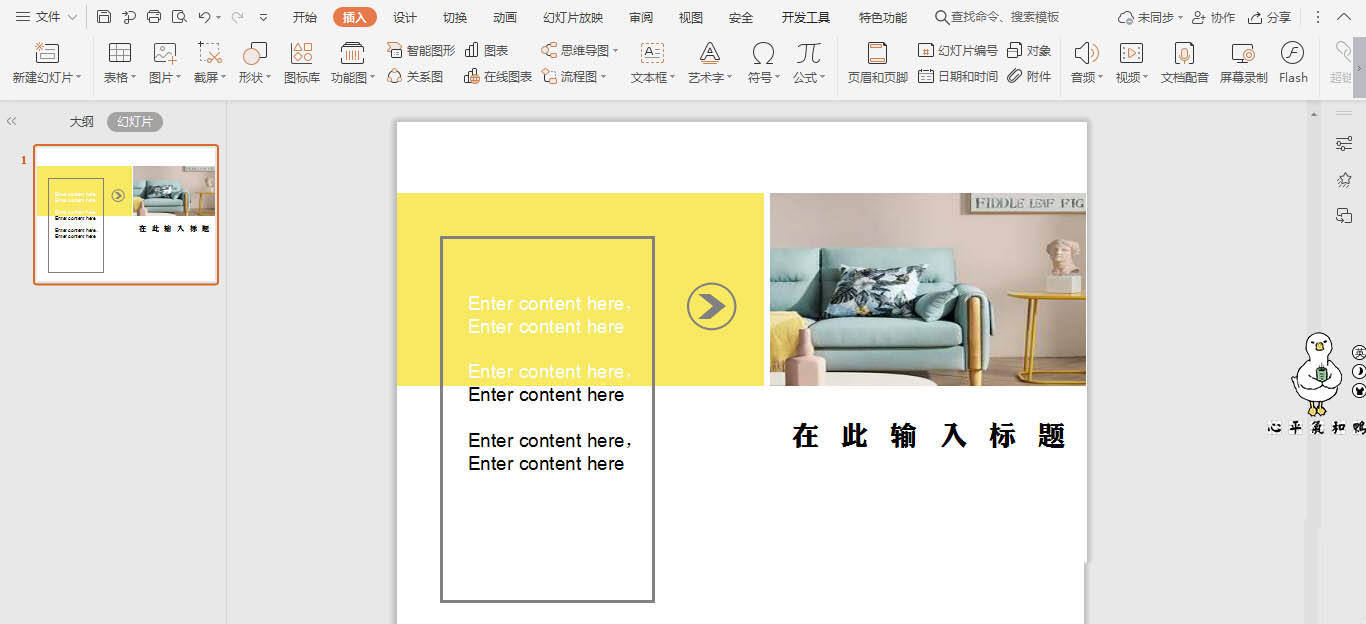This screenshot has width=1366, height=624.
Task: Insert an object (对象)
Action: tap(1029, 50)
